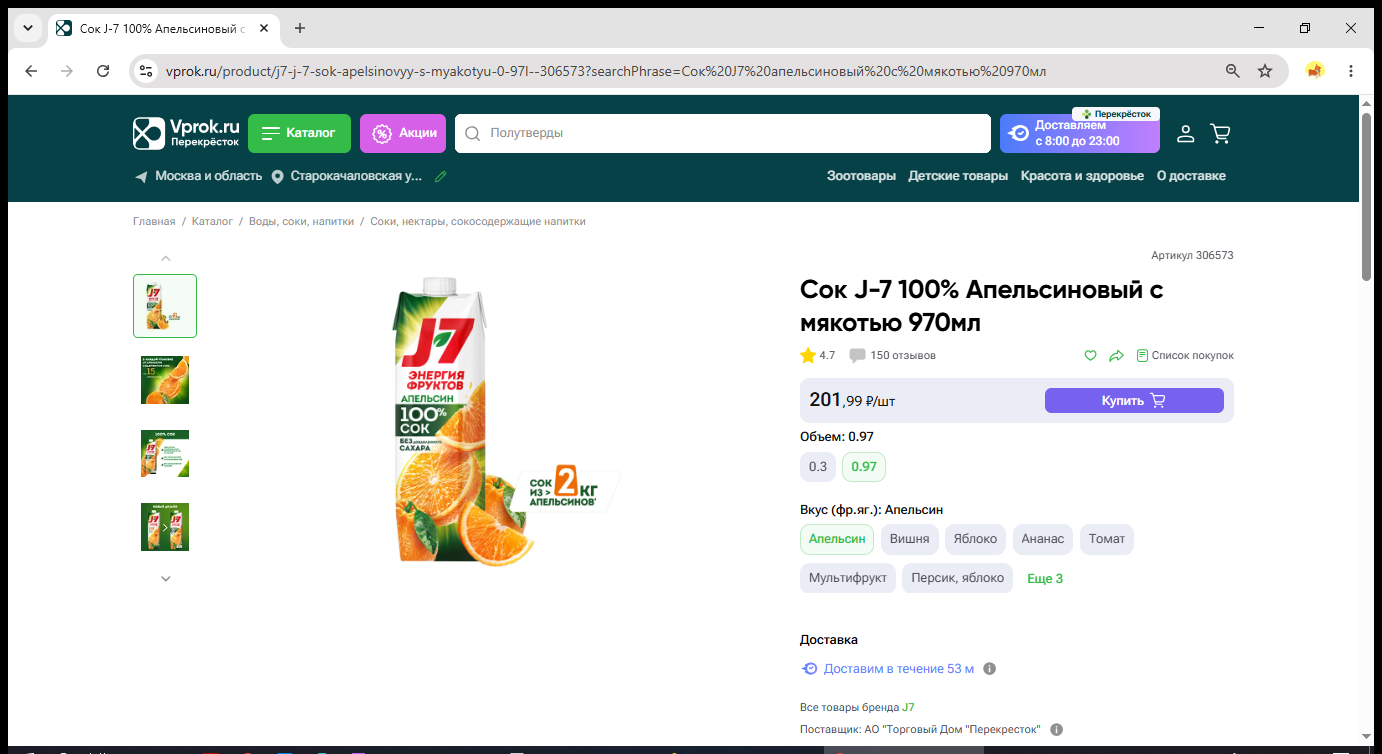This screenshot has height=754, width=1382.
Task: Click Доставим в течение 53 м
Action: click(x=898, y=669)
